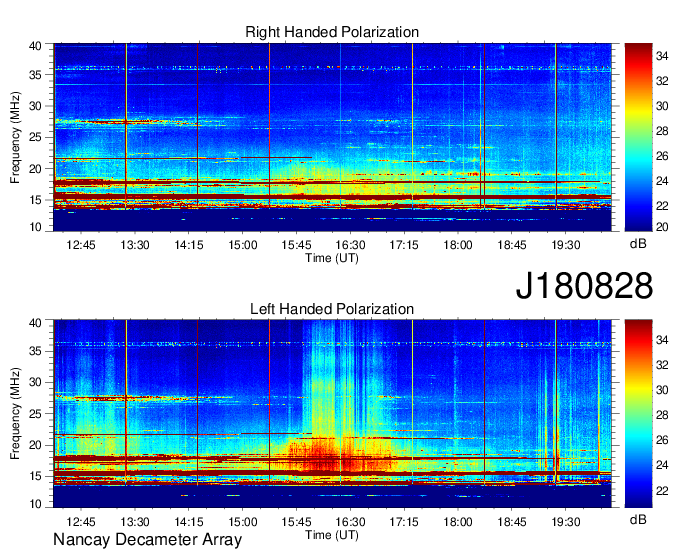
Task: Click the 18:45 tick under Left Handed plot
Action: pyautogui.click(x=512, y=522)
